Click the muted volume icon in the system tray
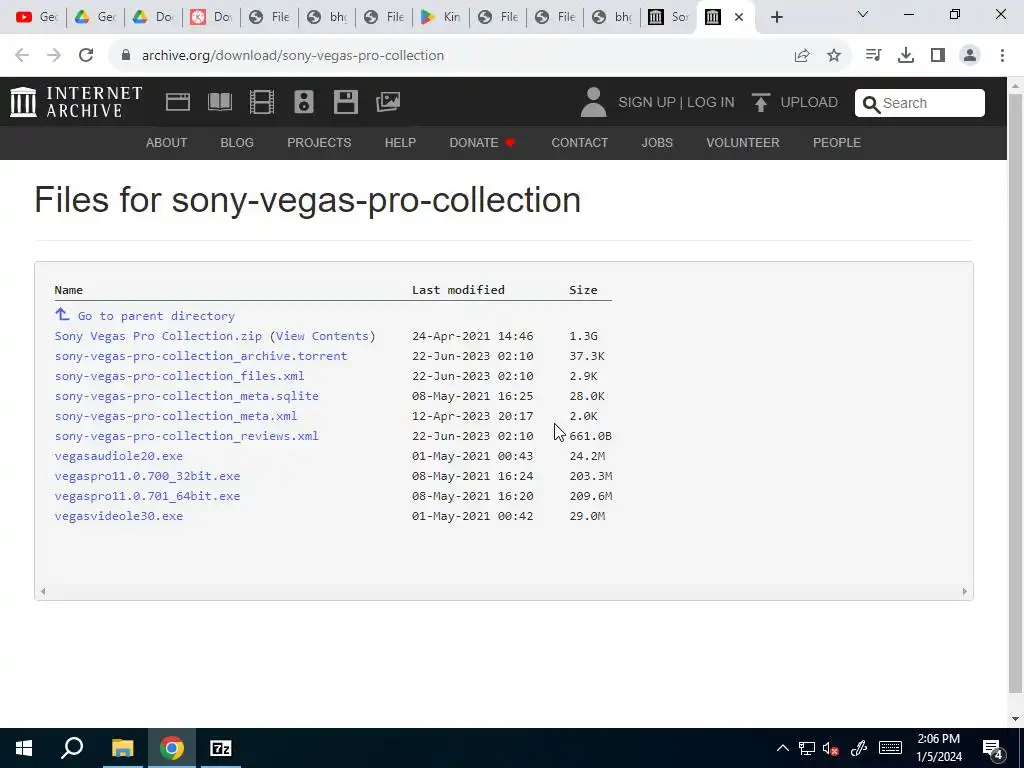1024x768 pixels. coord(831,748)
